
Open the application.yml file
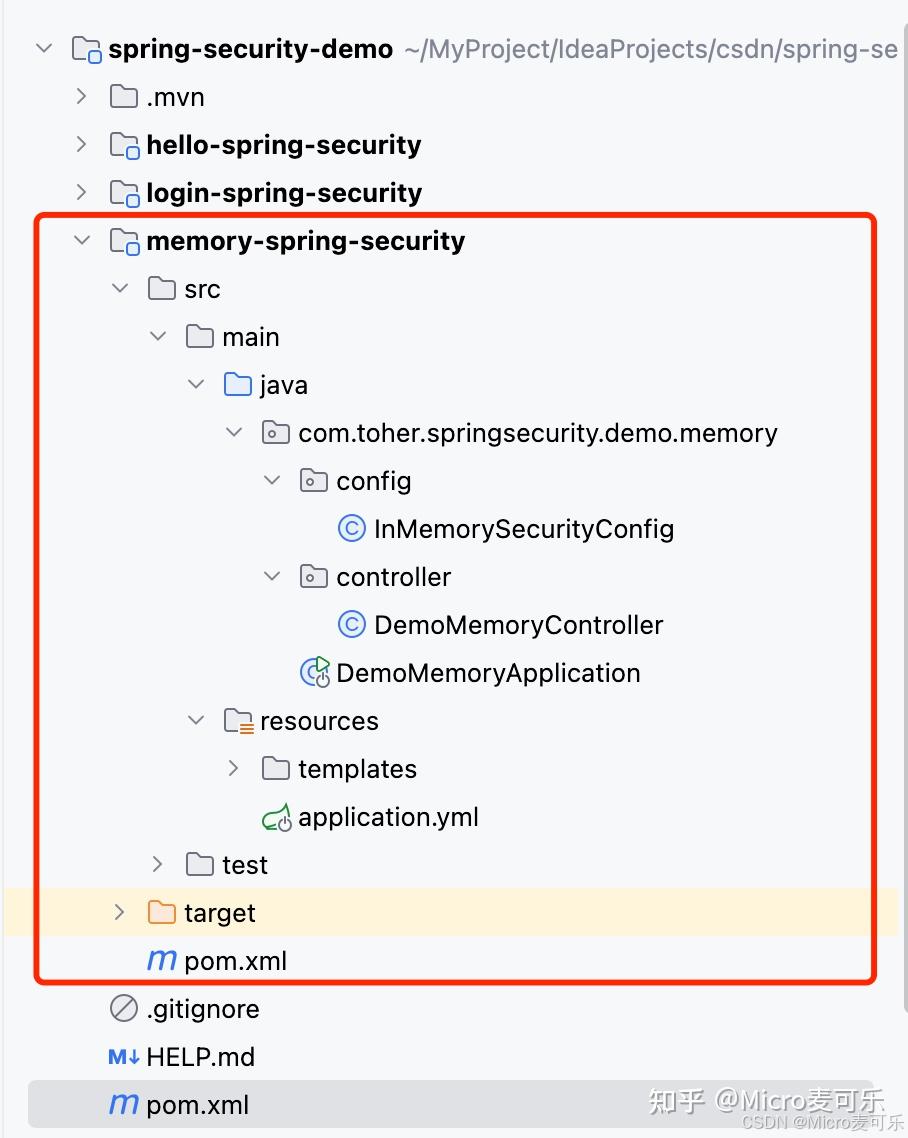[388, 816]
